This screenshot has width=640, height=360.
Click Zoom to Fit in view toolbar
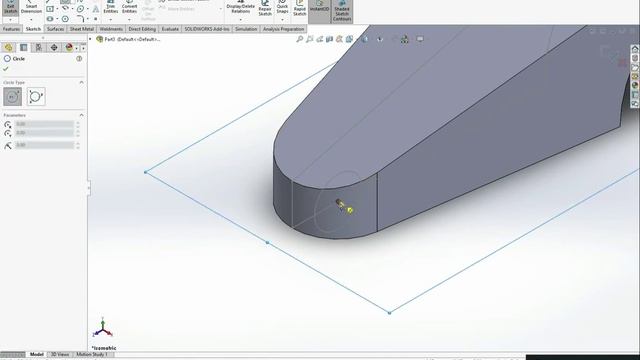300,39
